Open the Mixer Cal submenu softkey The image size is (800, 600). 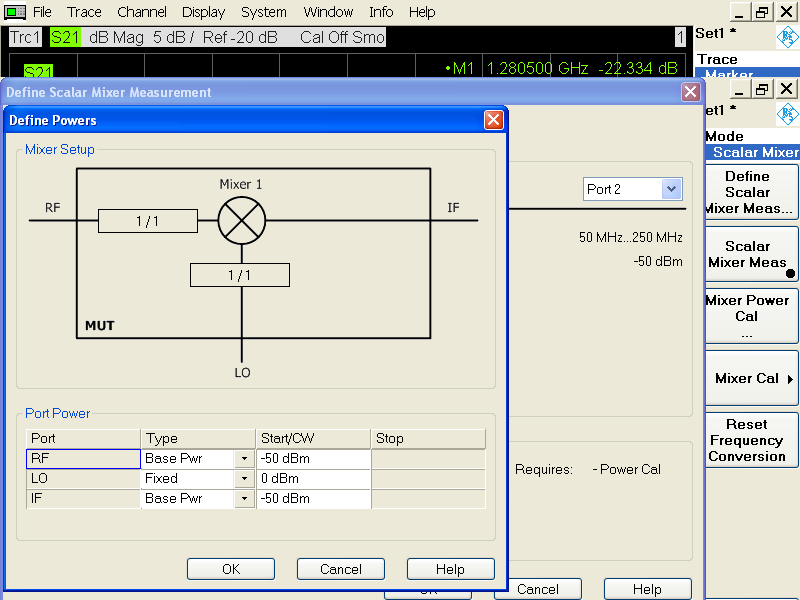pos(752,378)
